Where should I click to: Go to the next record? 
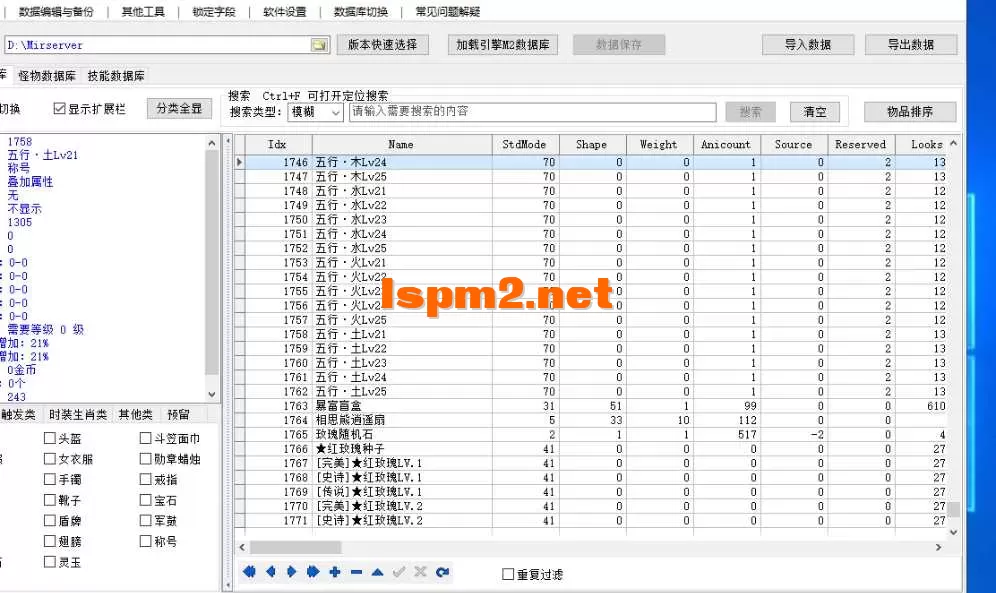tap(290, 571)
